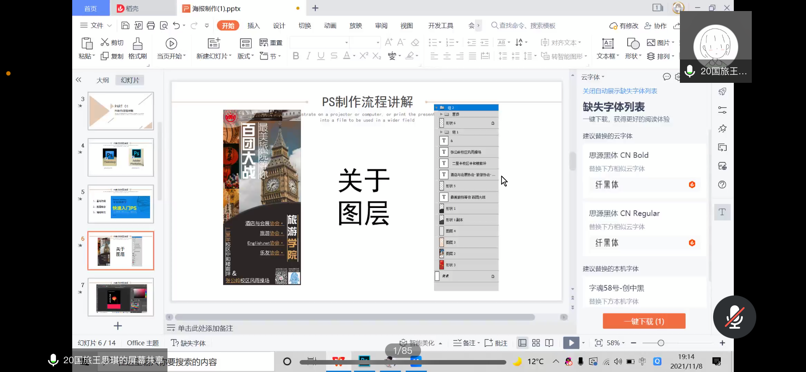
Task: Click 关闭自动展示缺失字体列表 link
Action: click(619, 91)
